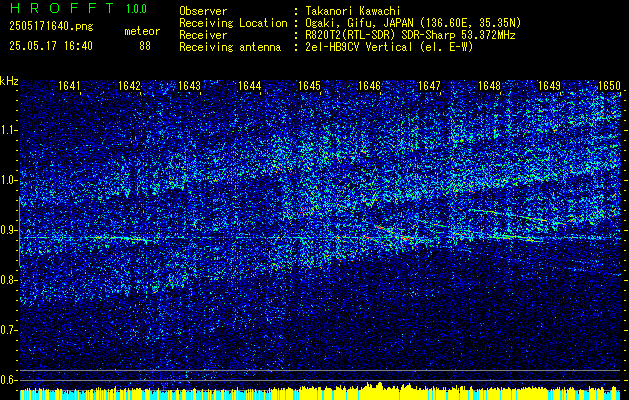
Task: Click the Receiver label
Action: click(x=203, y=35)
